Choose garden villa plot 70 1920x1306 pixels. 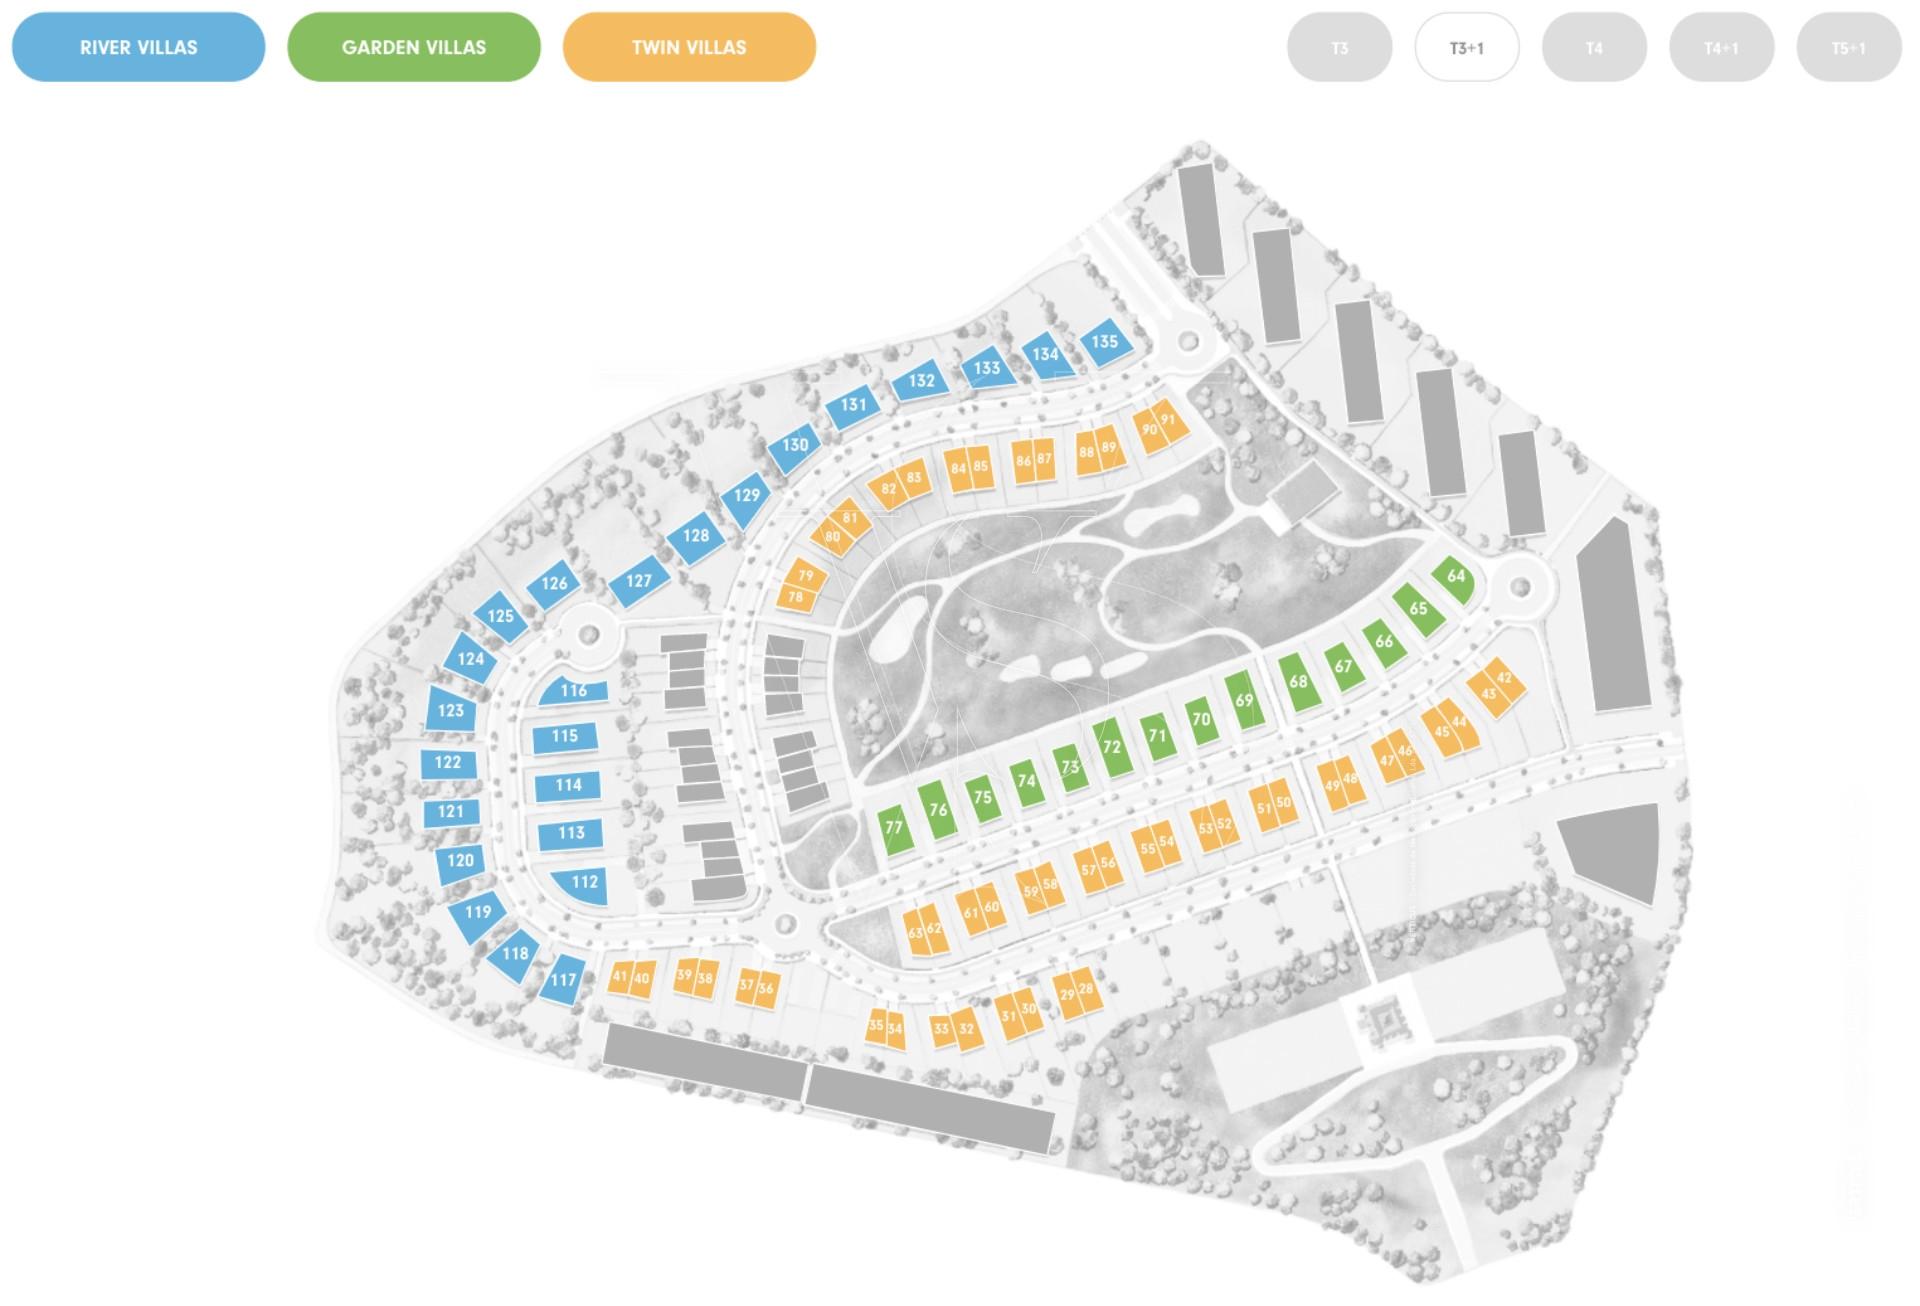point(1201,720)
